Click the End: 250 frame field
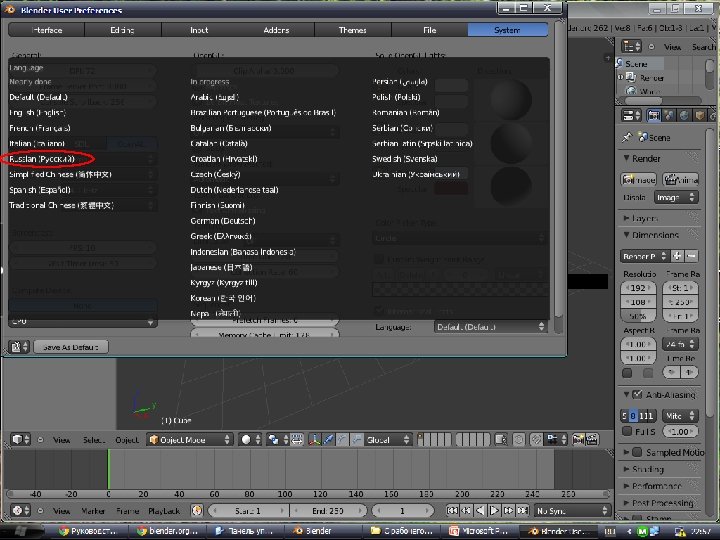This screenshot has width=720, height=540. tap(328, 511)
